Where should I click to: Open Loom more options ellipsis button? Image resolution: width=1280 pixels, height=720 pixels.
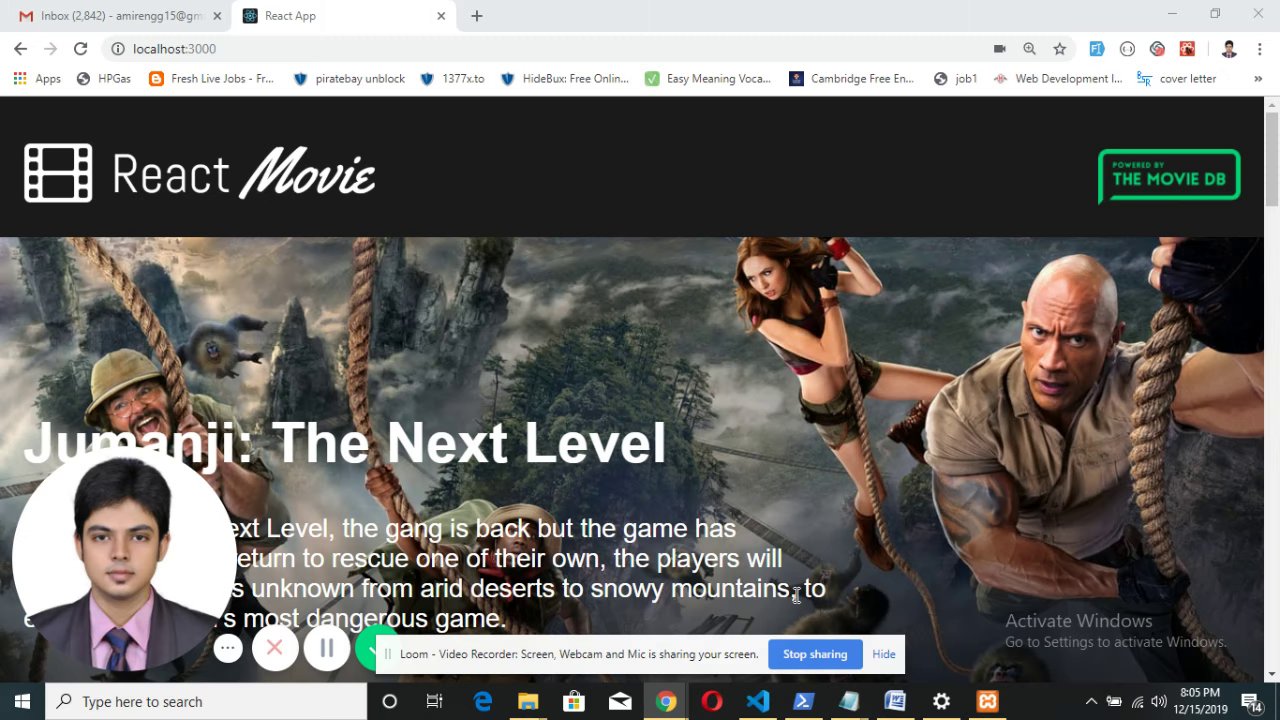tap(228, 648)
